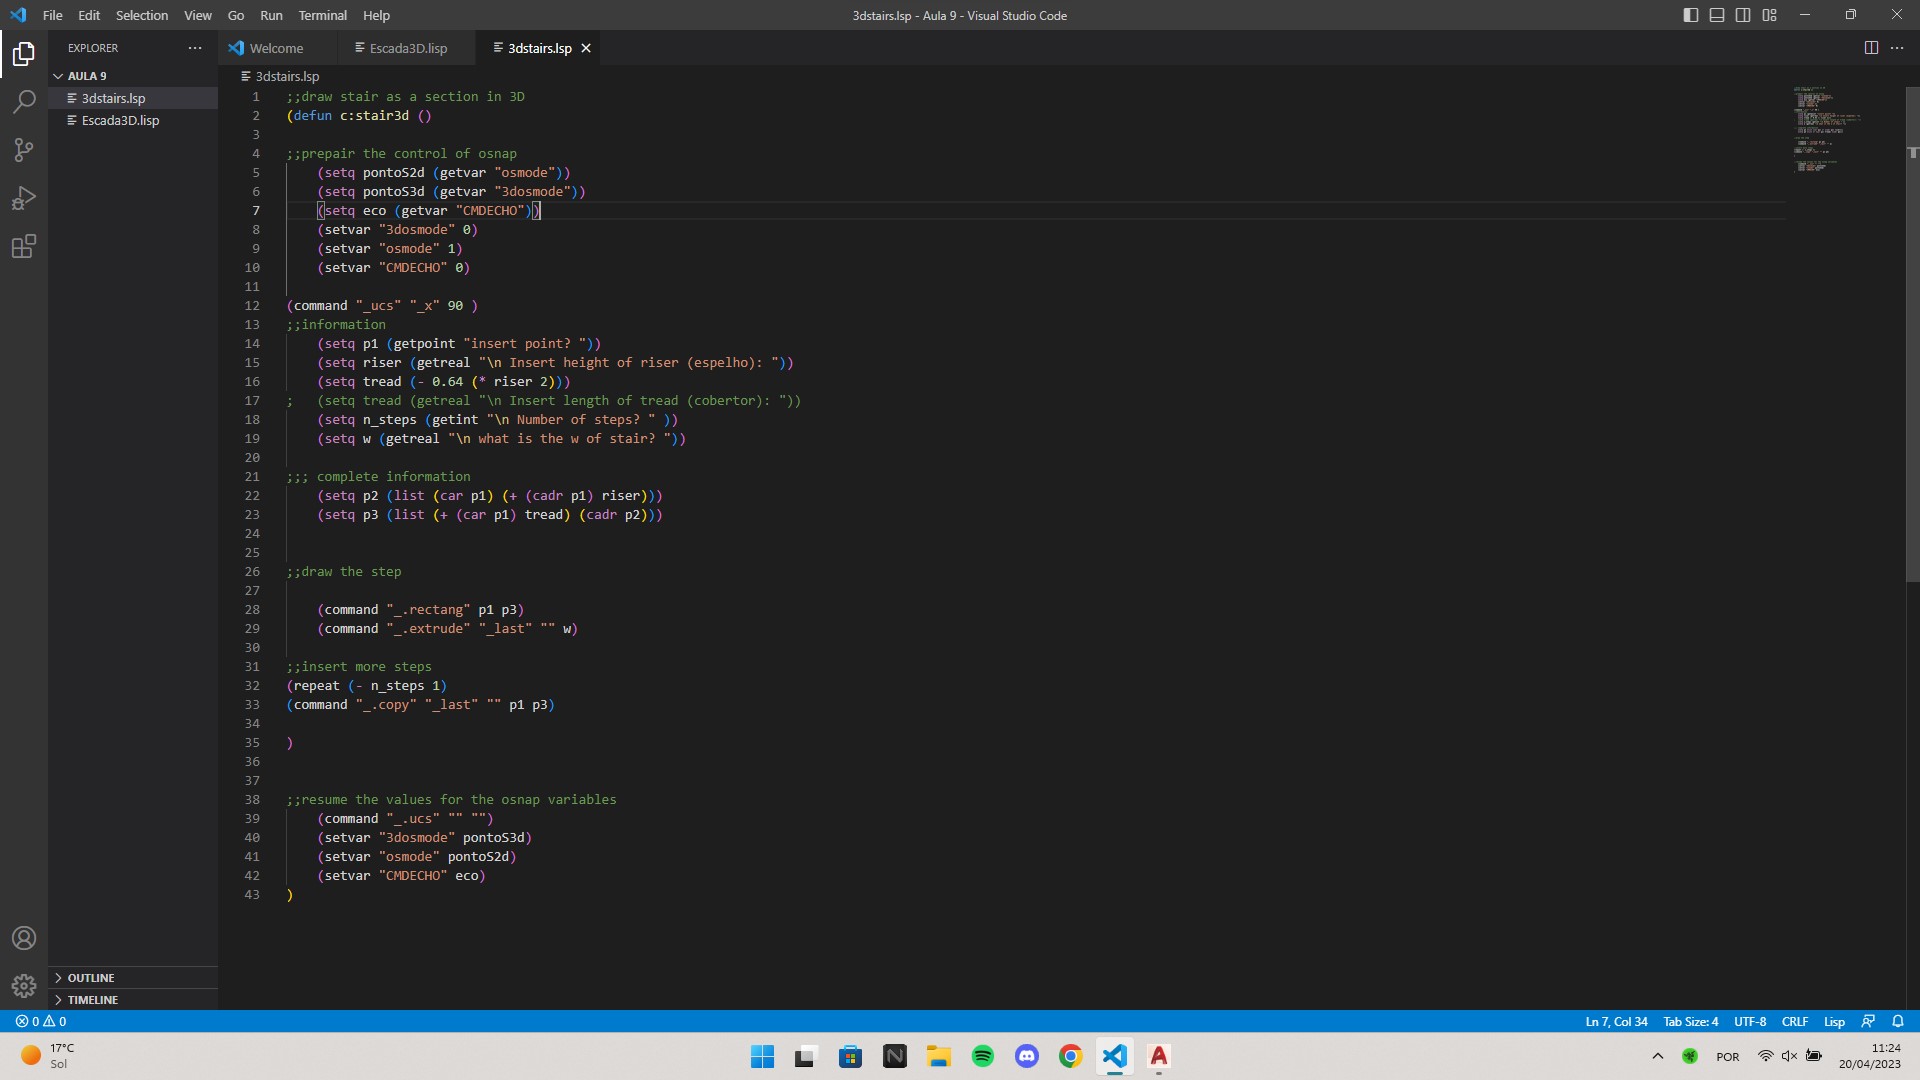Screen dimensions: 1920x1080
Task: Toggle panel layout icon
Action: (x=1717, y=15)
